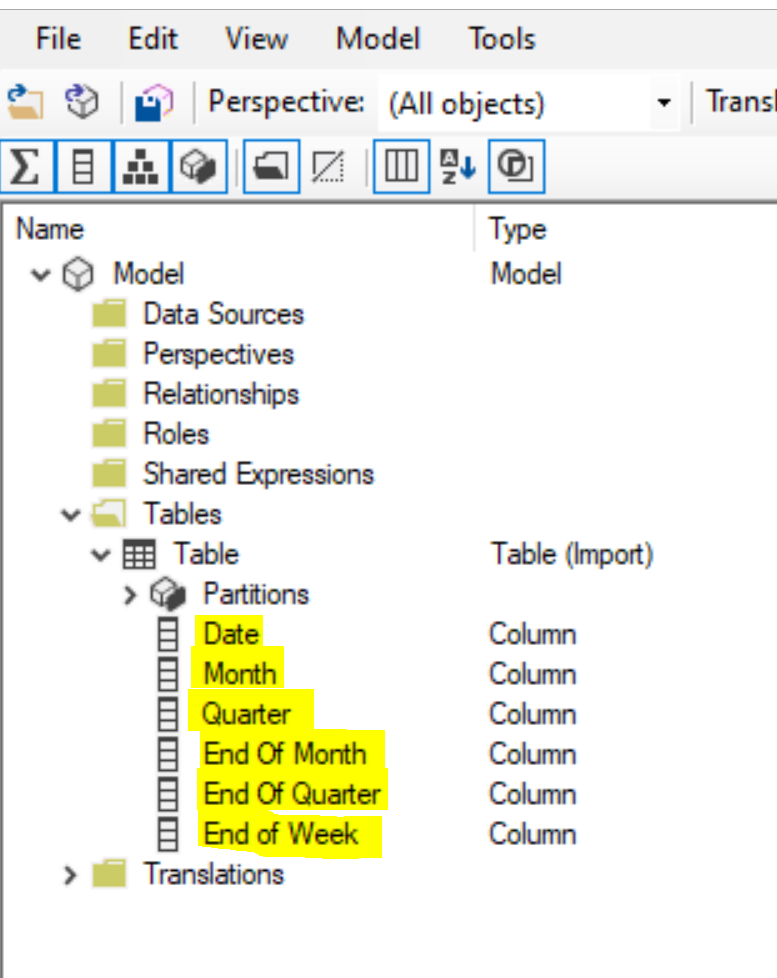Image resolution: width=777 pixels, height=978 pixels.
Task: Collapse the Model root node
Action: 41,274
